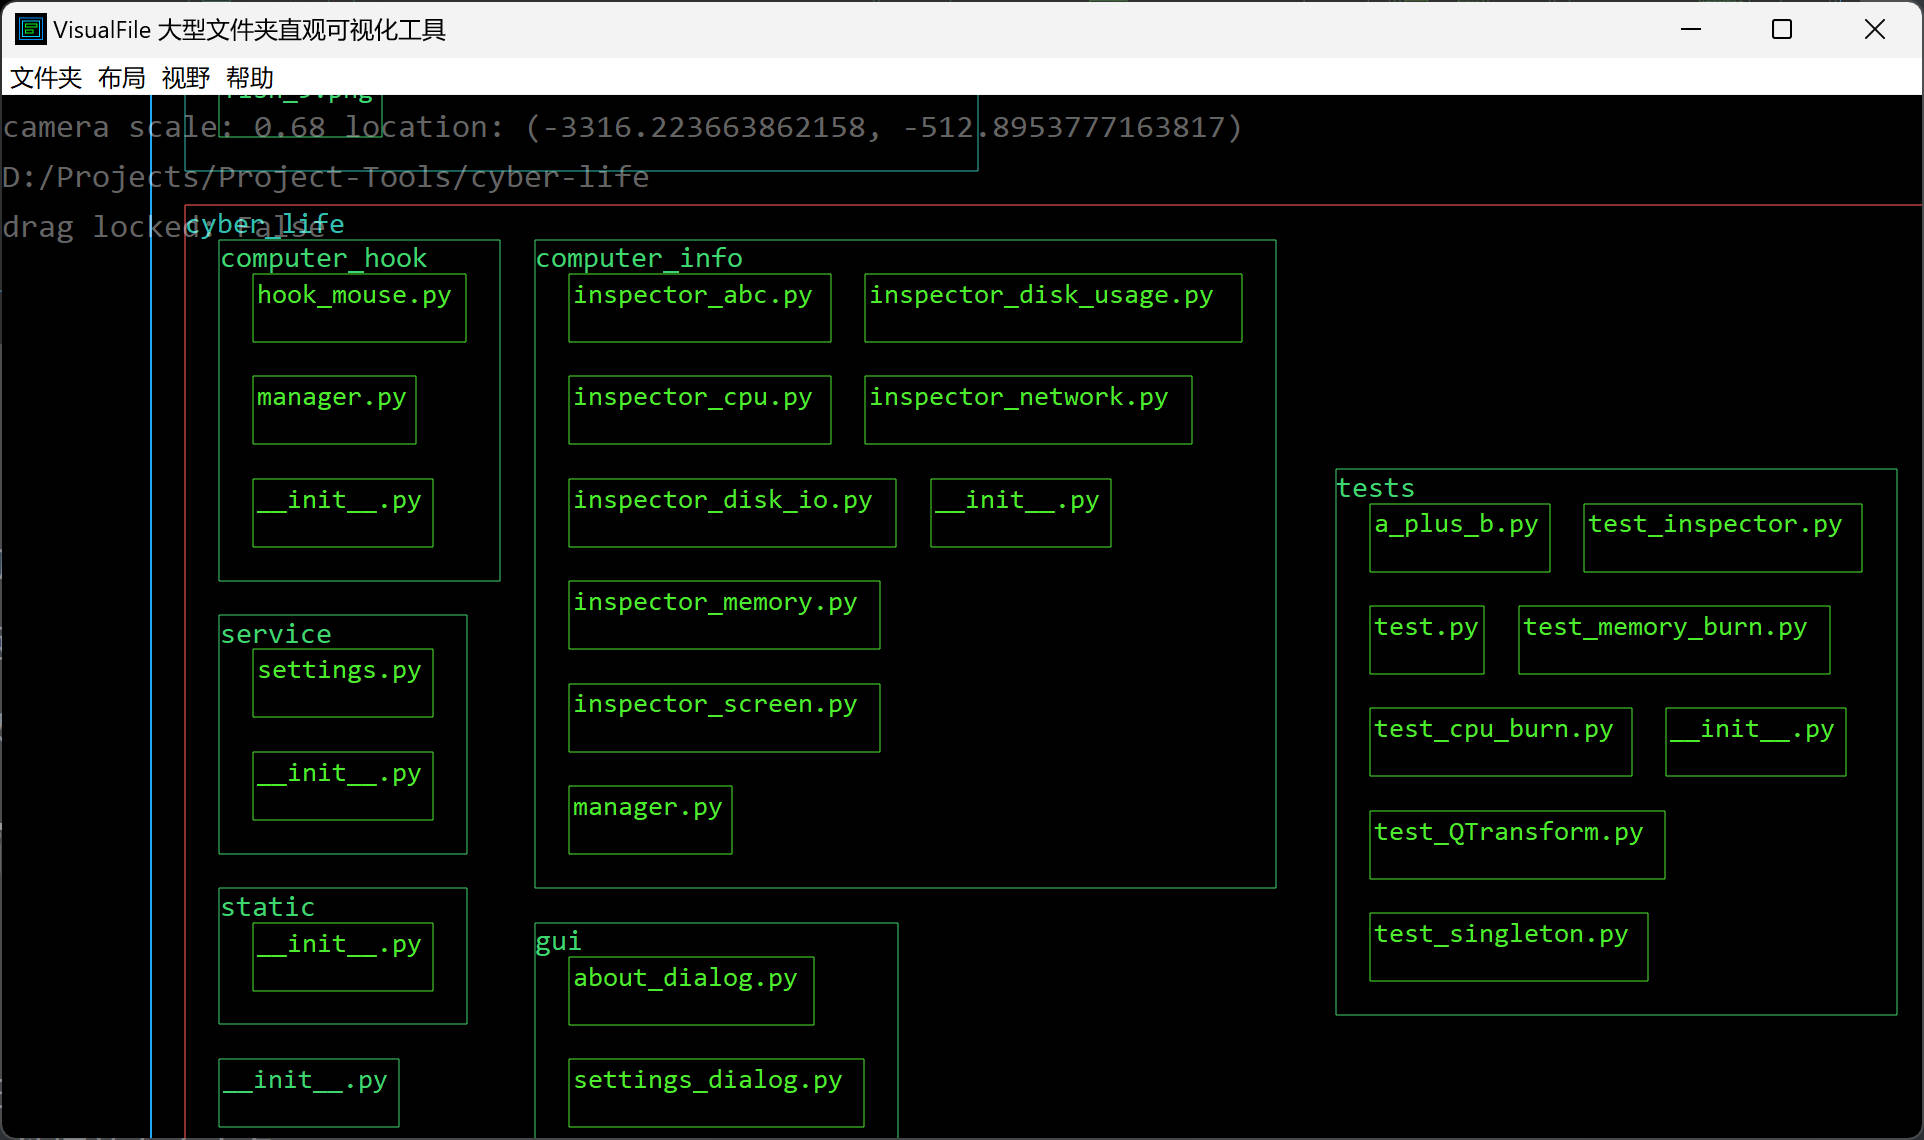The height and width of the screenshot is (1140, 1924).
Task: Click the computer_info folder label
Action: click(x=639, y=258)
